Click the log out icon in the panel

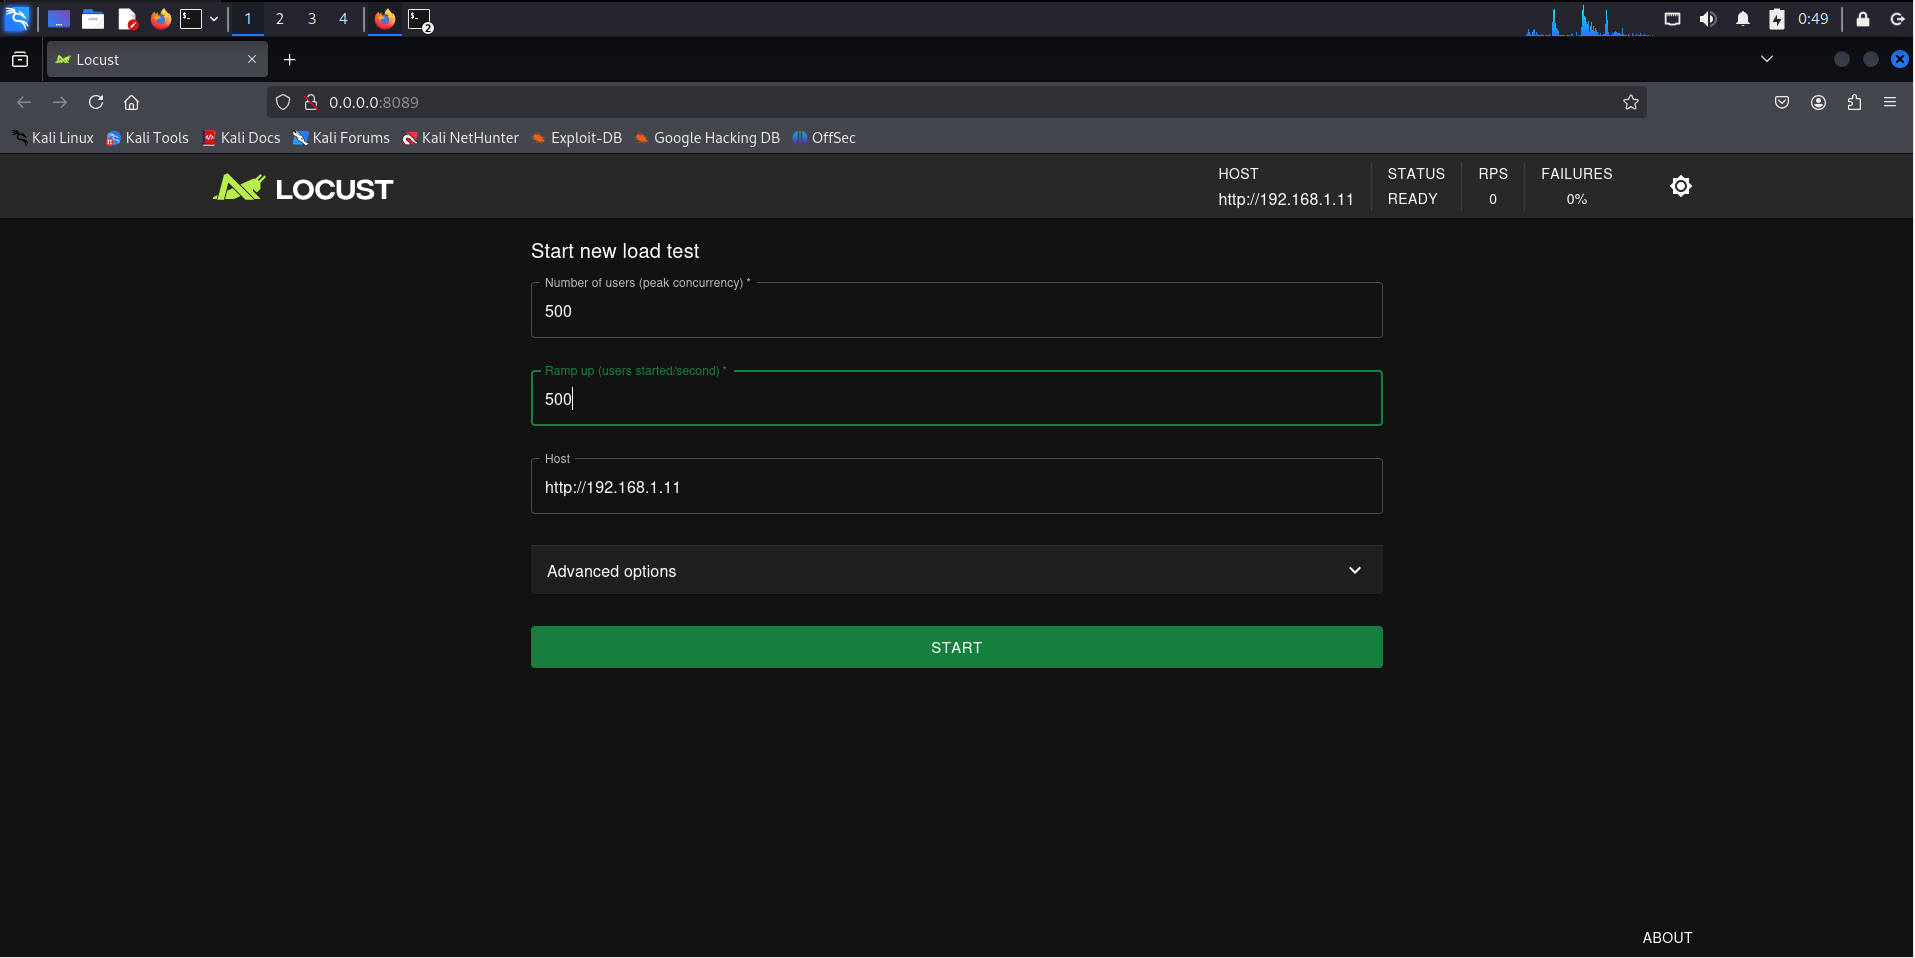1897,19
